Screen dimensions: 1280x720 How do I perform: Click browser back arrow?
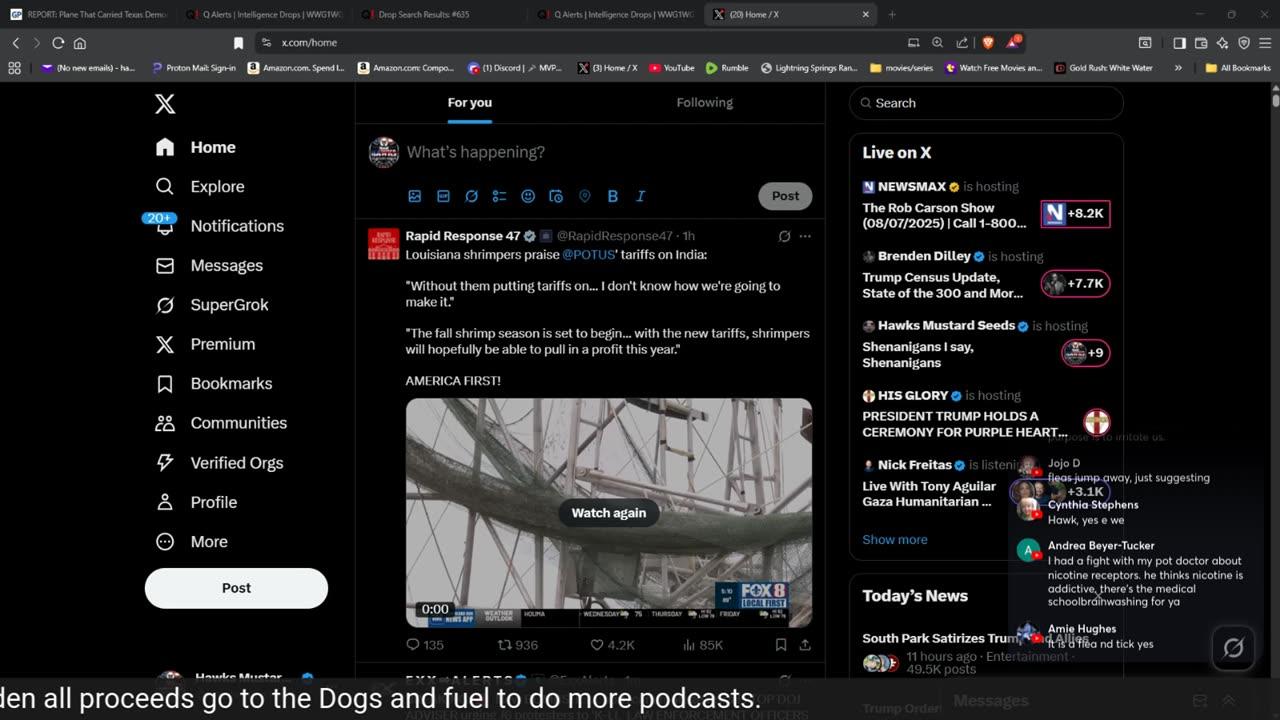click(x=16, y=43)
